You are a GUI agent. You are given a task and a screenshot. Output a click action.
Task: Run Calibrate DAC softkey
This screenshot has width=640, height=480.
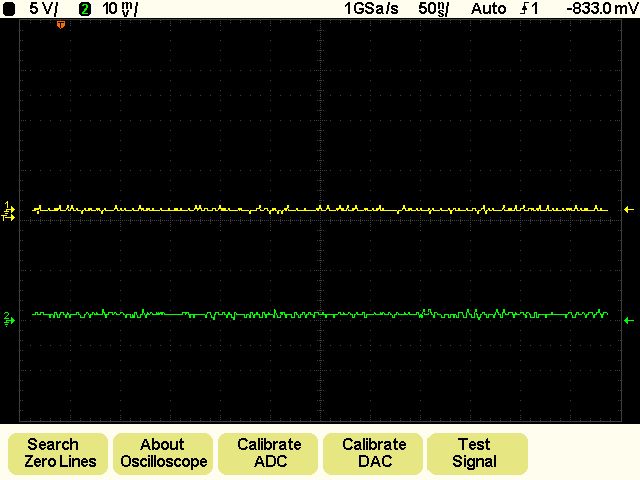tap(374, 453)
